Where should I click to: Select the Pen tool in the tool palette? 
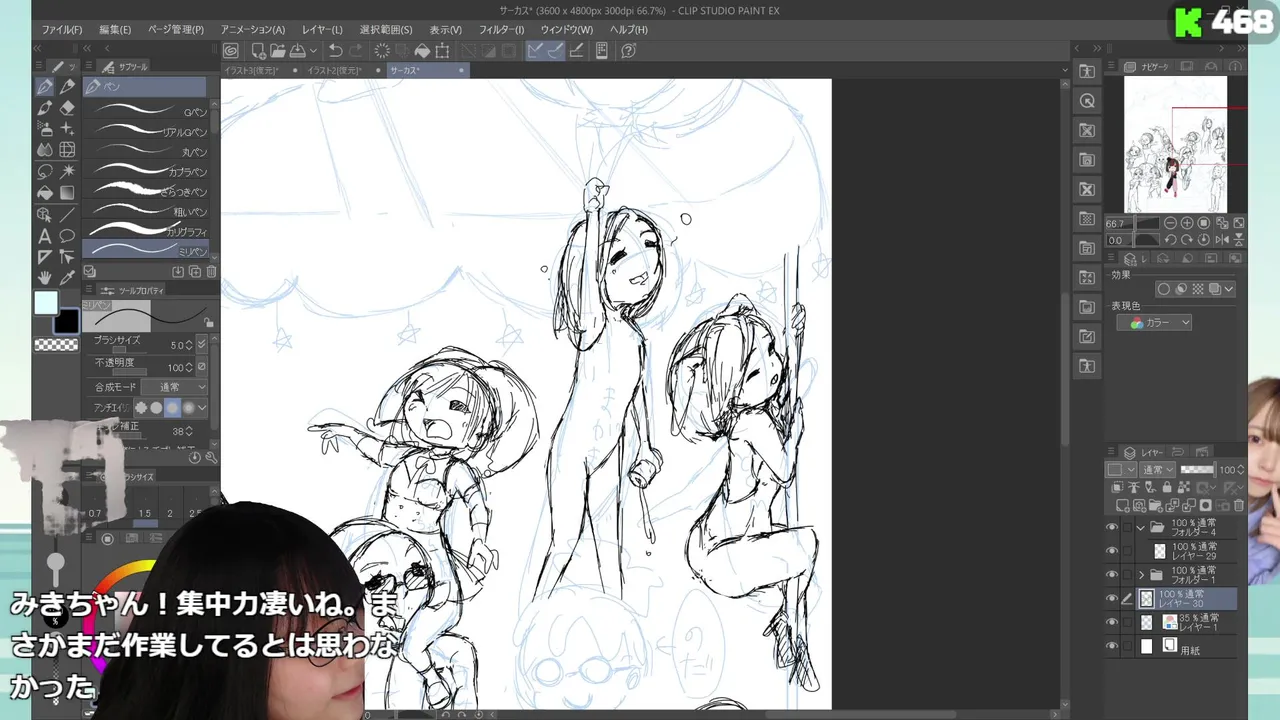[x=45, y=87]
